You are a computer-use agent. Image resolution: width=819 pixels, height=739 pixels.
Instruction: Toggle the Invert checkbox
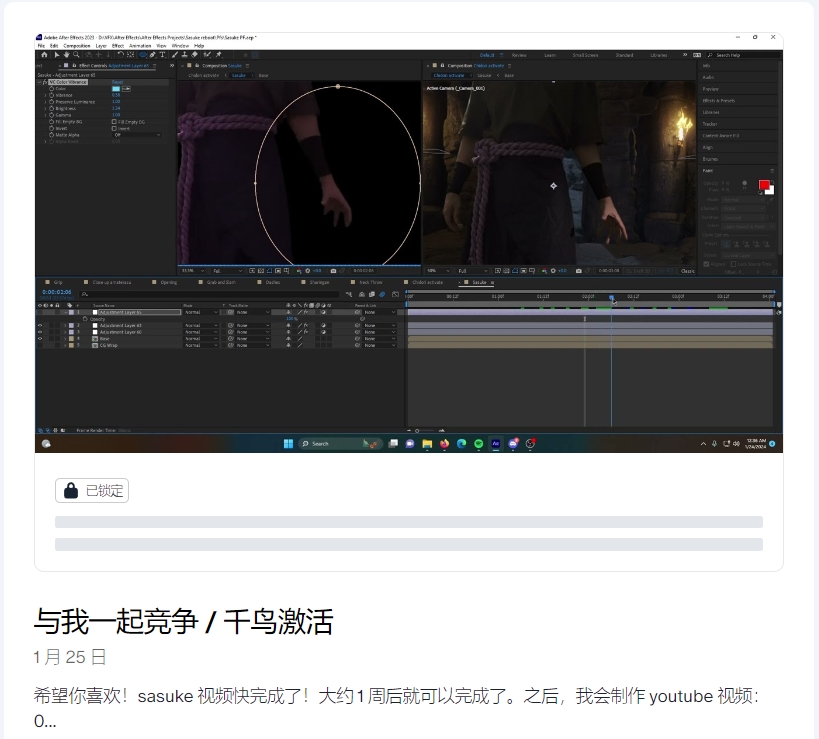click(x=114, y=128)
